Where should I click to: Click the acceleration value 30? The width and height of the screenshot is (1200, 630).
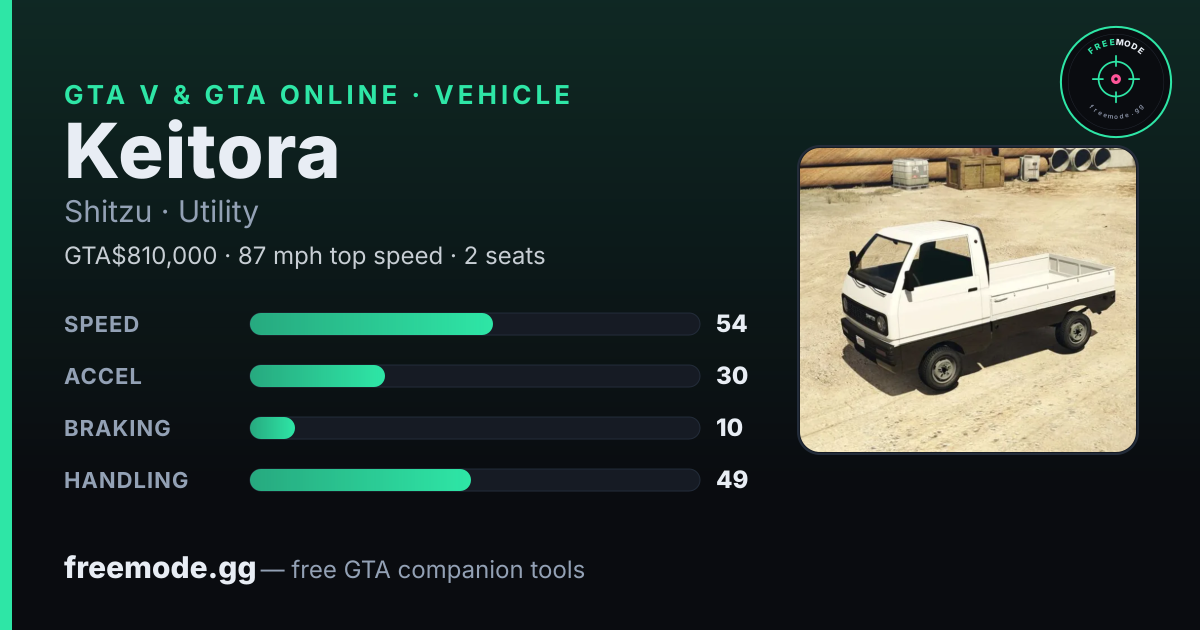point(732,376)
